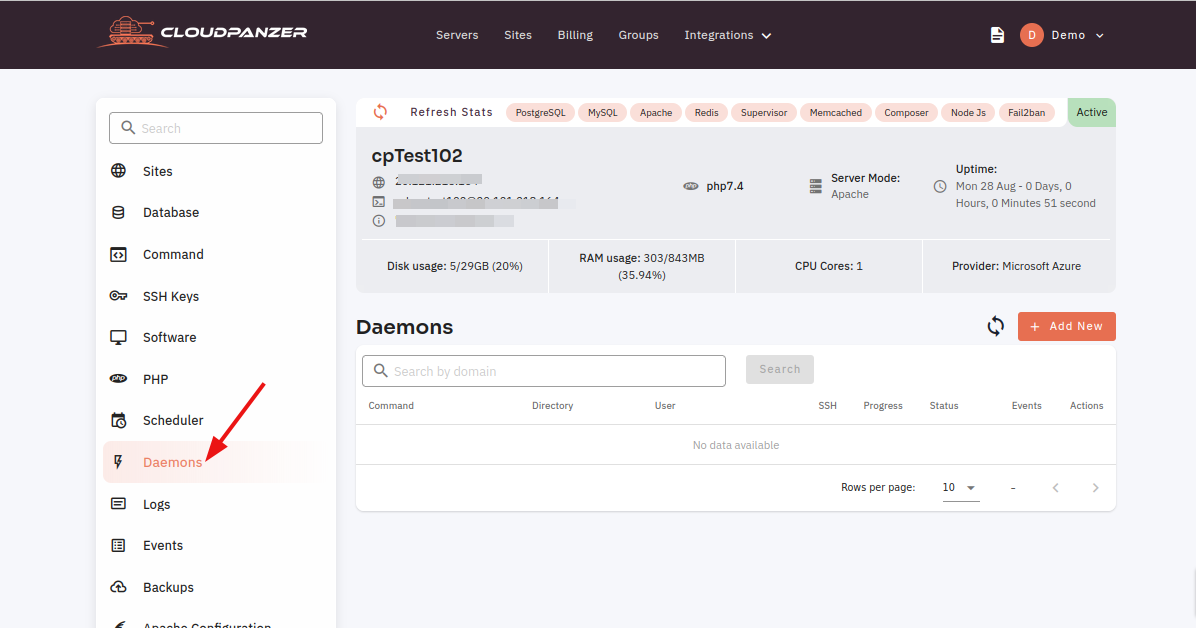Click the Fail2ban service tag
Viewport: 1196px width, 628px height.
pos(1027,113)
